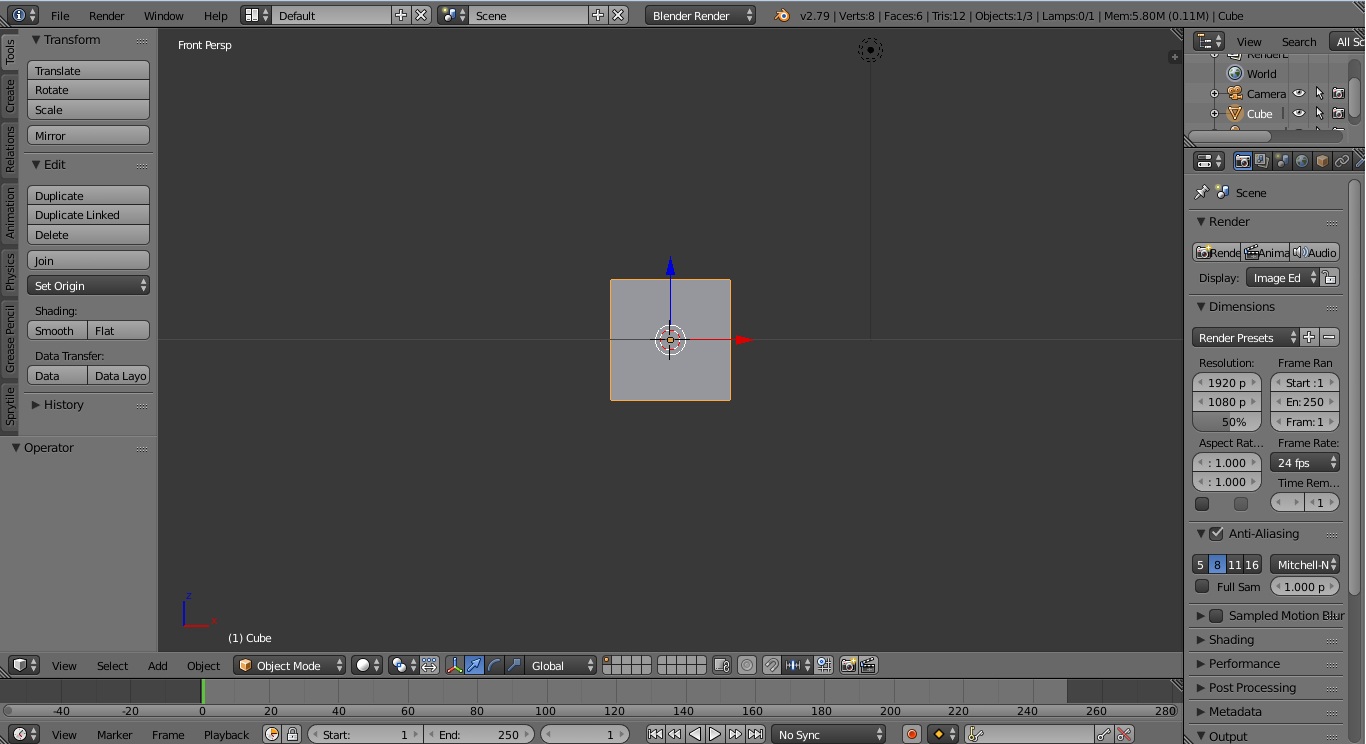Click the OpenGL render image camera icon
The width and height of the screenshot is (1366, 744).
(x=848, y=665)
